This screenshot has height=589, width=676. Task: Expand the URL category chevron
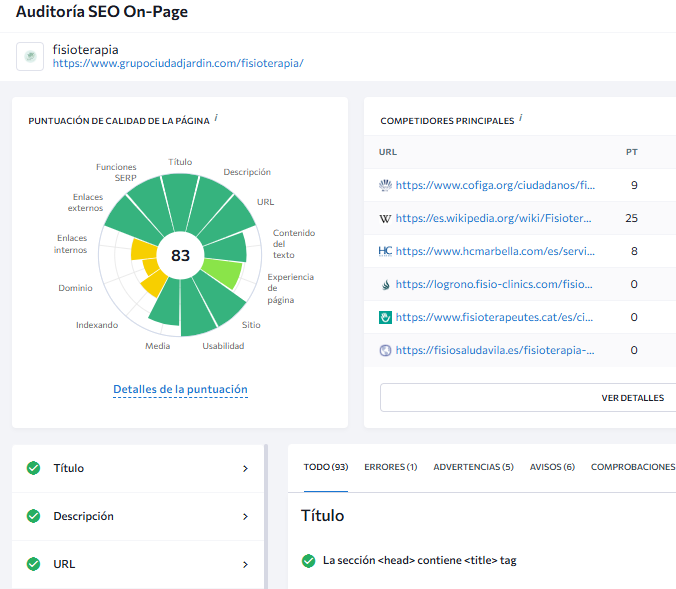click(245, 564)
